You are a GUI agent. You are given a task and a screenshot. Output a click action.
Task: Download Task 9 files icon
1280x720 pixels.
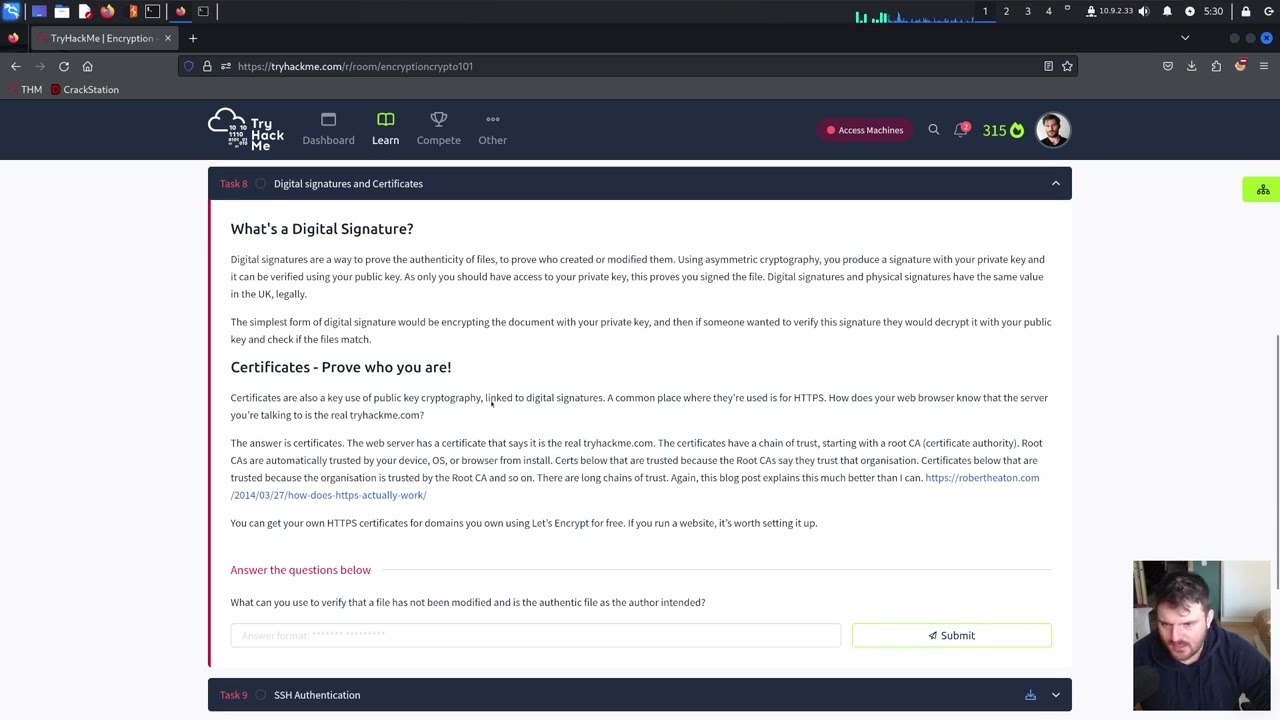pos(1030,695)
